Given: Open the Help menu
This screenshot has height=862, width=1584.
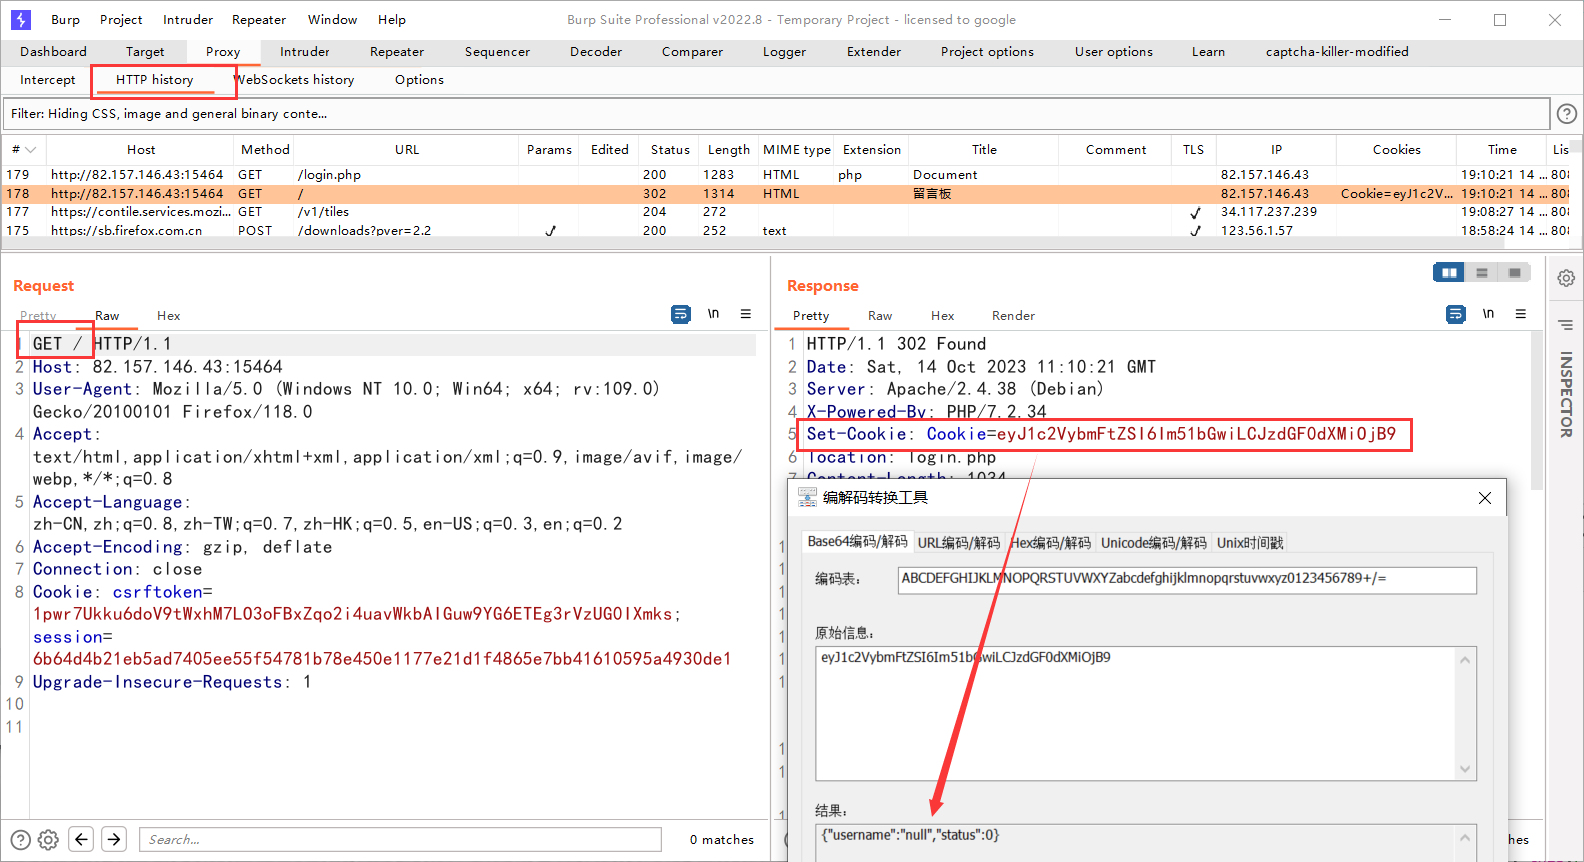Looking at the screenshot, I should [392, 19].
